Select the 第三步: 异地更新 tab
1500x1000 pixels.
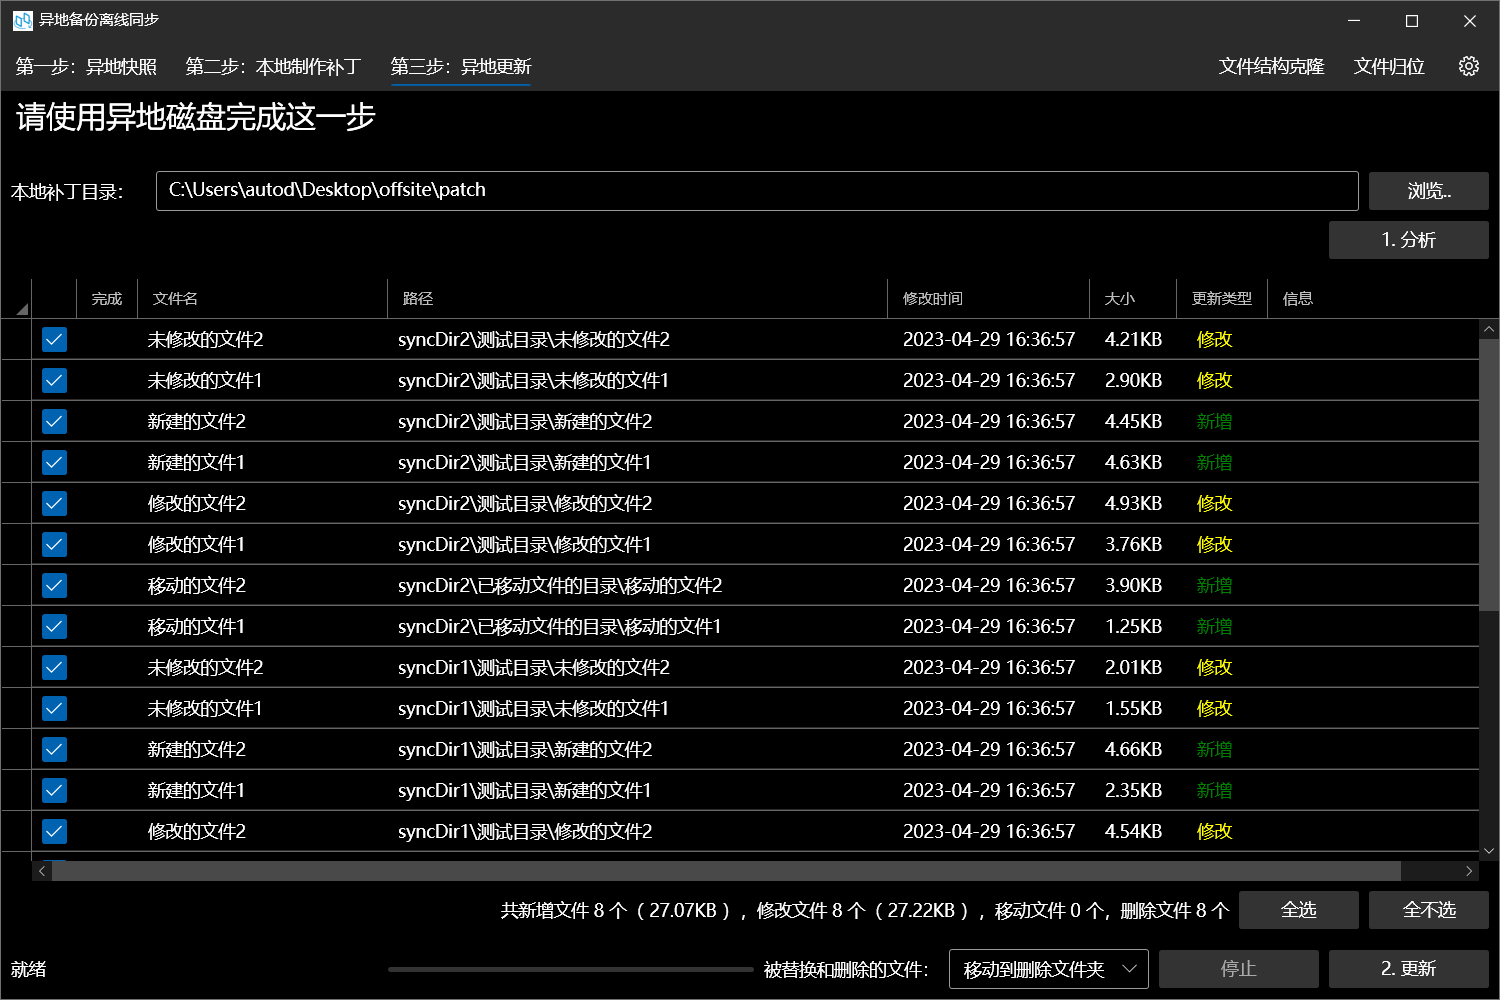[461, 67]
